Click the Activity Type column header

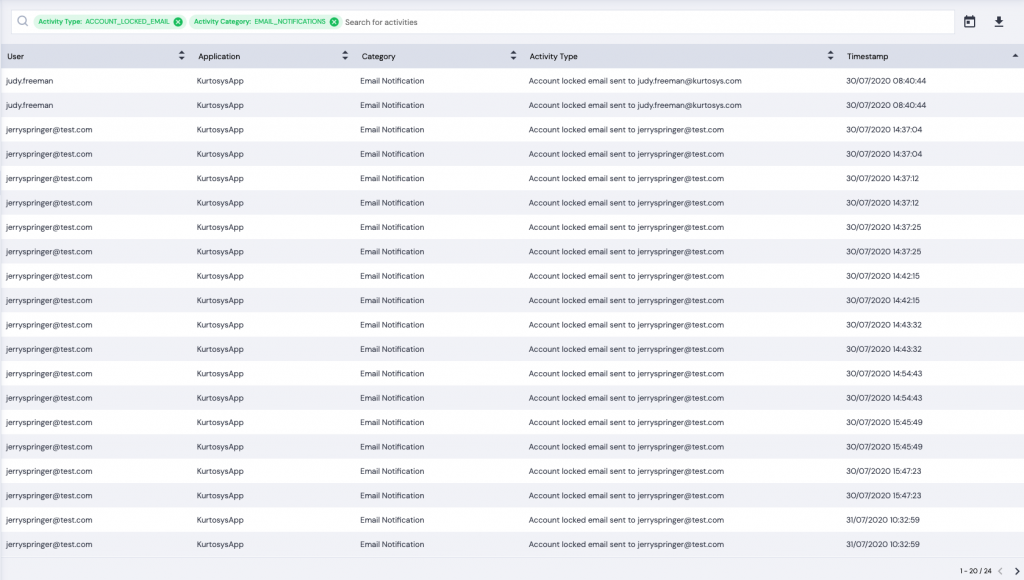coord(553,57)
